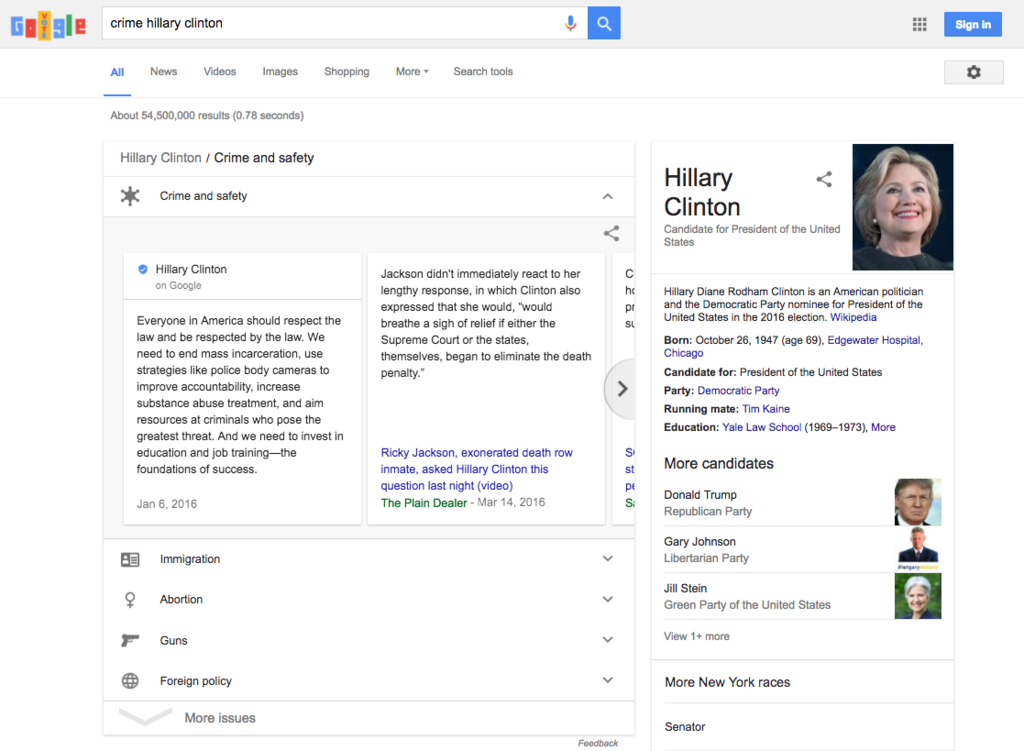Open the settings gear button
1024x751 pixels.
[x=974, y=72]
